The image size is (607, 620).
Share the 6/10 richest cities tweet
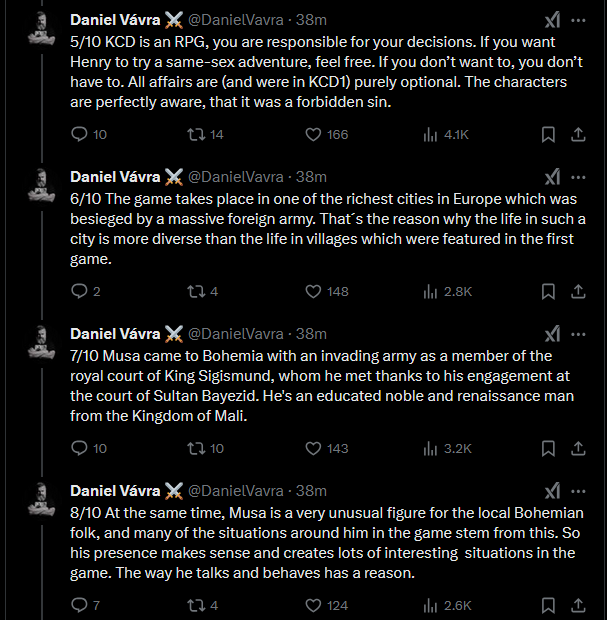coord(578,291)
